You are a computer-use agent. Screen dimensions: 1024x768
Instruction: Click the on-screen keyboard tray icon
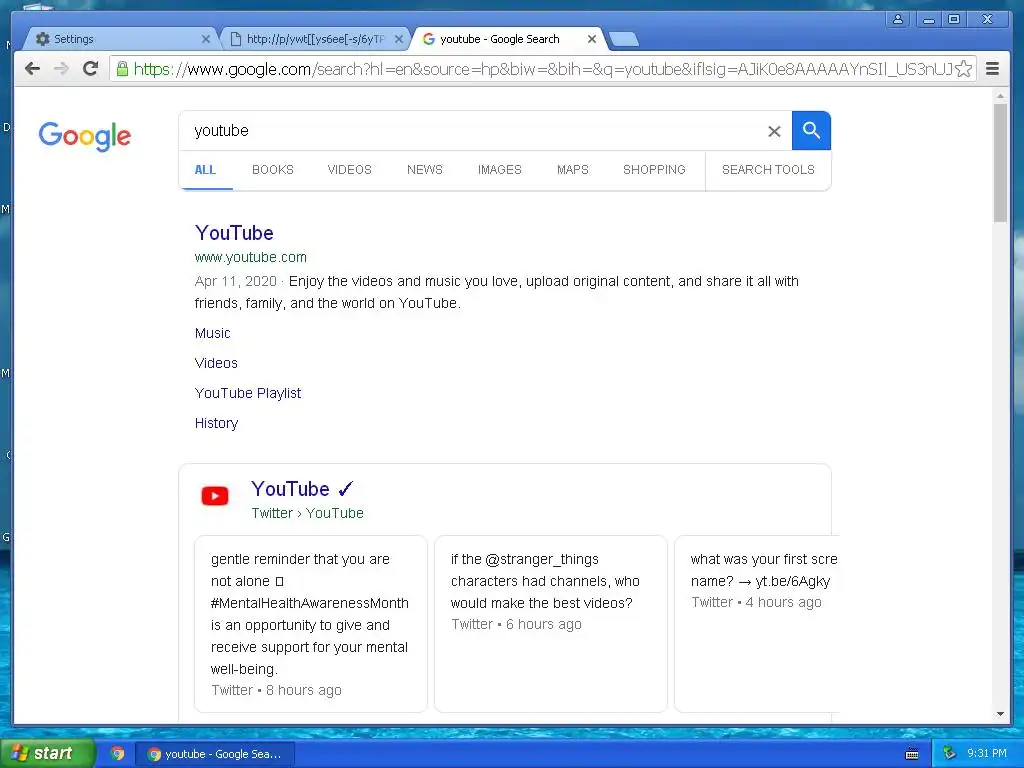(x=912, y=754)
